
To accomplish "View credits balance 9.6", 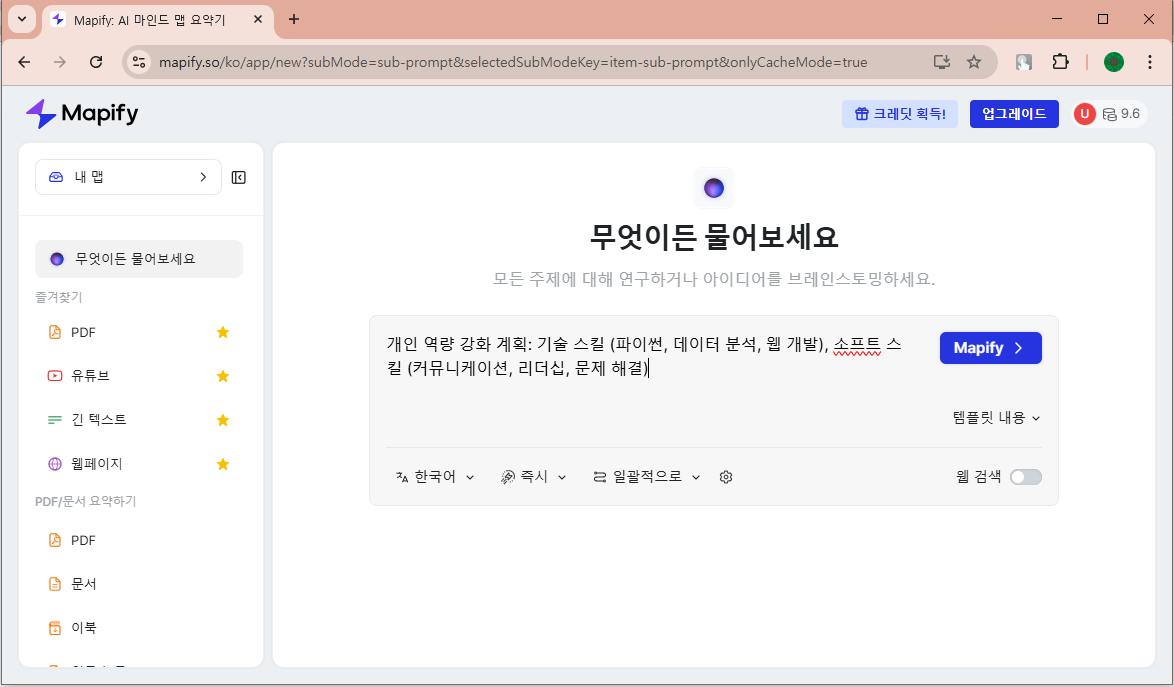I will click(x=1122, y=114).
